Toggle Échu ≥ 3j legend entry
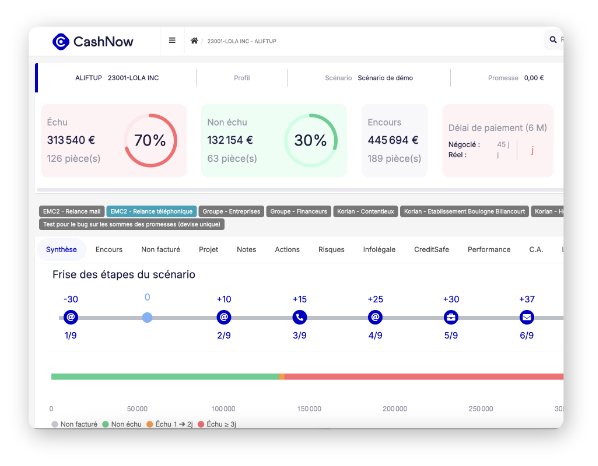The width and height of the screenshot is (598, 466). (217, 424)
